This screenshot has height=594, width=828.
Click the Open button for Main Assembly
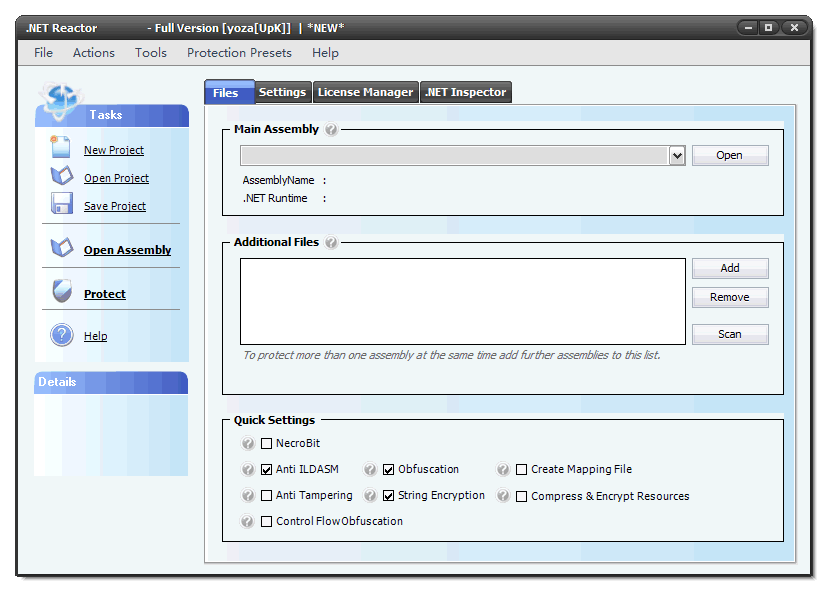click(730, 155)
